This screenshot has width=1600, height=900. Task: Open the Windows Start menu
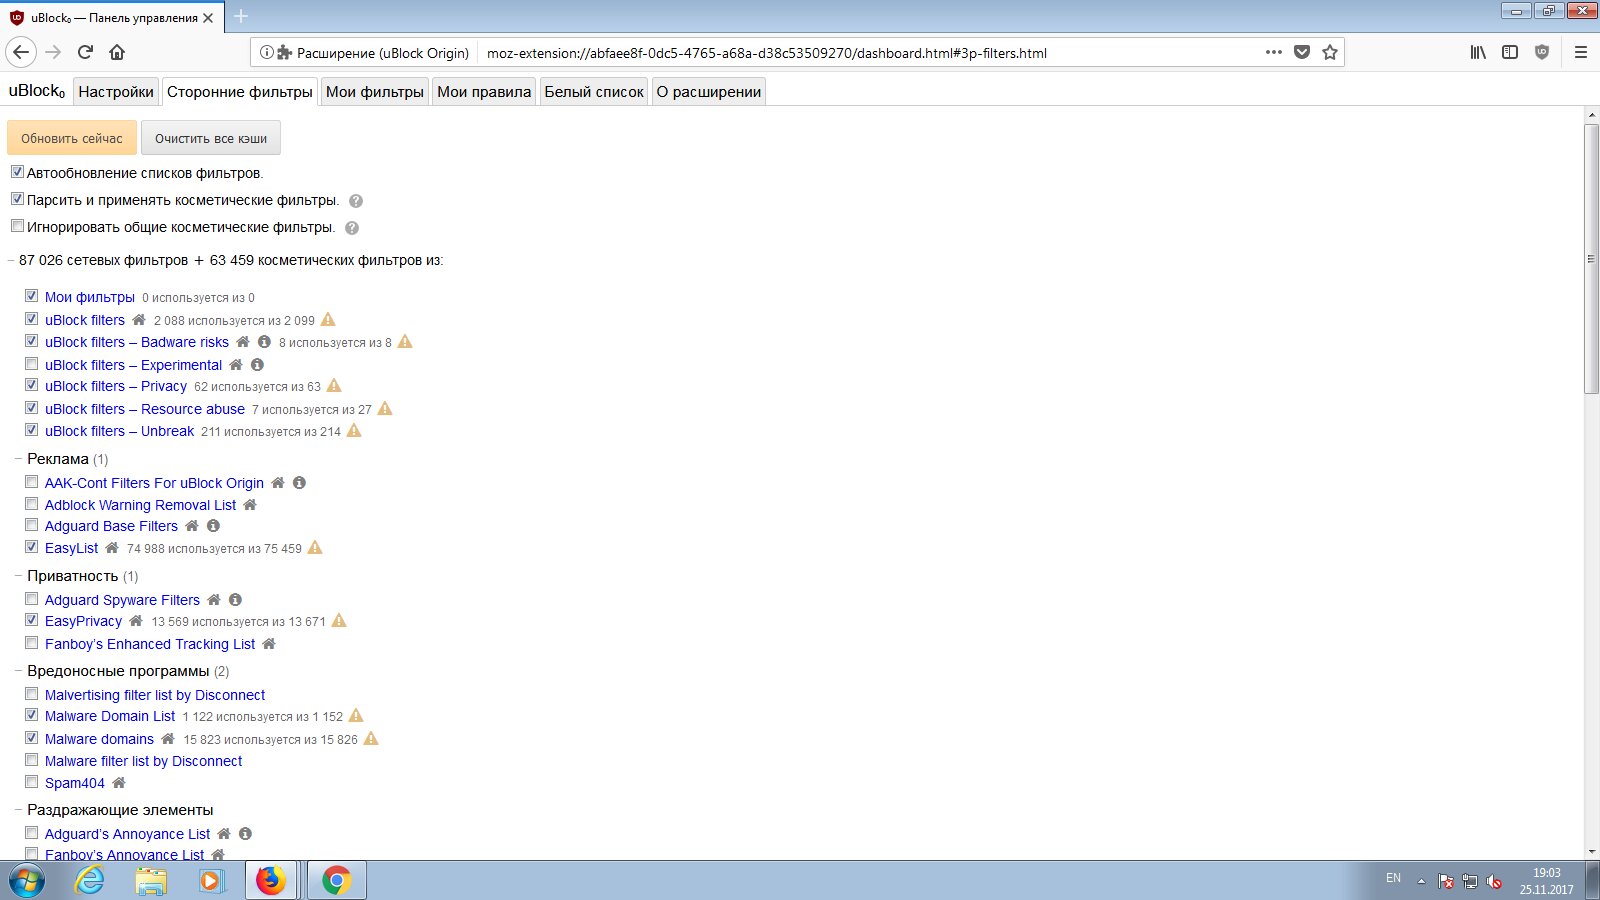tap(27, 880)
